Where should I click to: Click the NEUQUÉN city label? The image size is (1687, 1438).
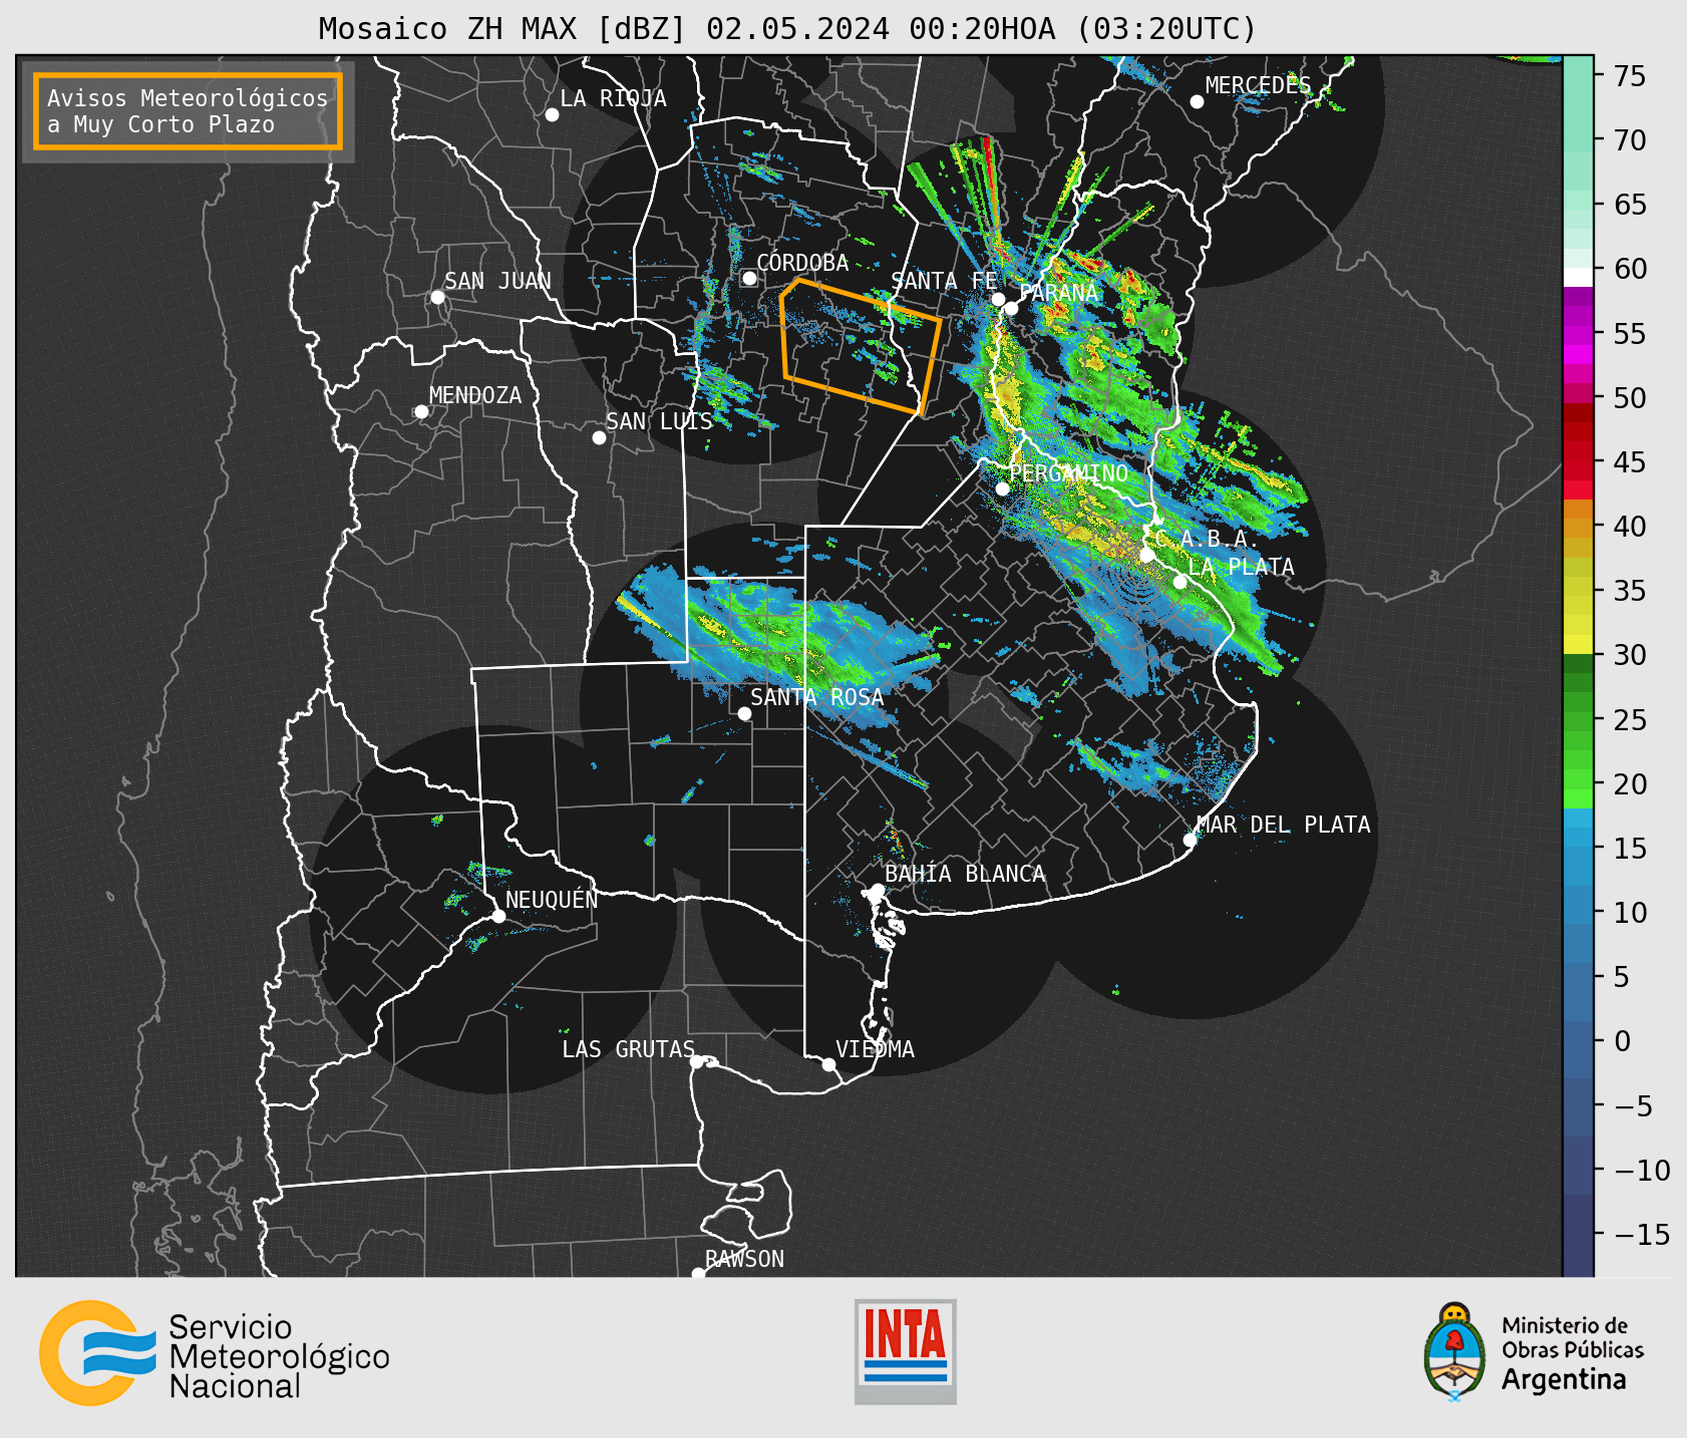[x=552, y=899]
